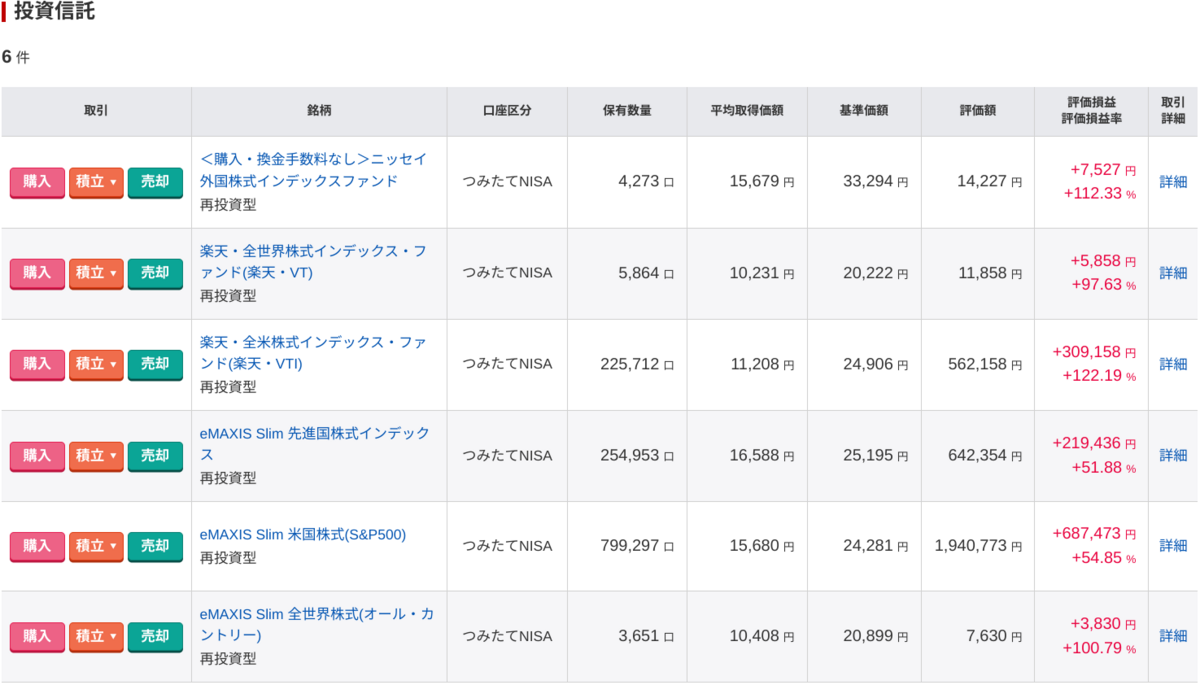1200x685 pixels.
Task: Click 売却 for eMAXIS Slim 先進国株式インデックス
Action: click(155, 456)
